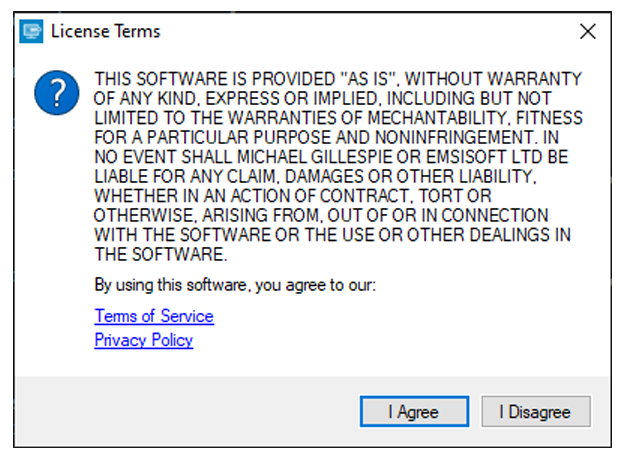Click the quoted "AS IS" phrase
Image resolution: width=628 pixels, height=463 pixels.
(369, 79)
